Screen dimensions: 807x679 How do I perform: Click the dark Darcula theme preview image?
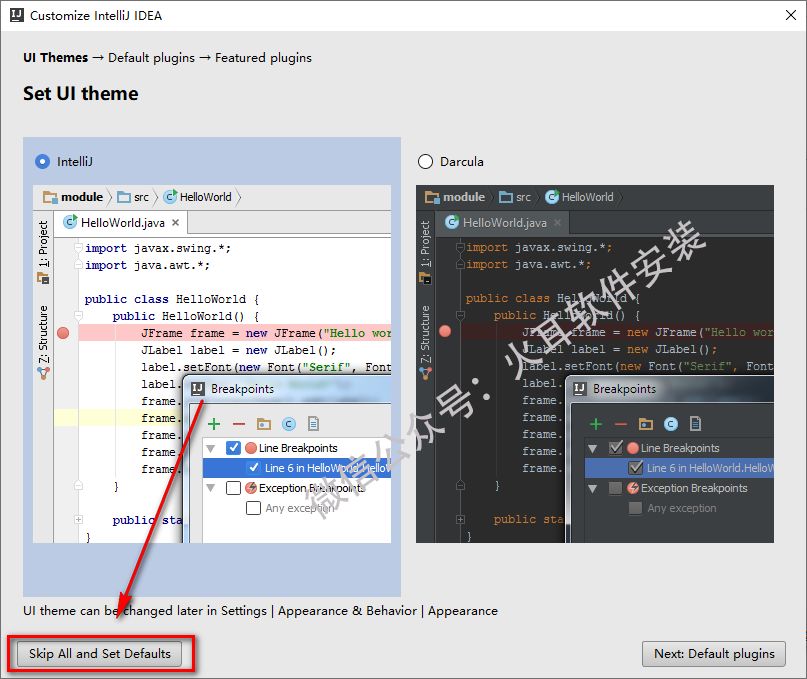[x=594, y=363]
